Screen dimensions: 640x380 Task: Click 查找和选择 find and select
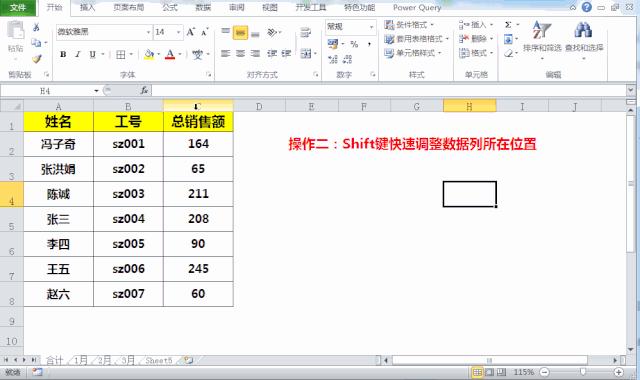(584, 40)
